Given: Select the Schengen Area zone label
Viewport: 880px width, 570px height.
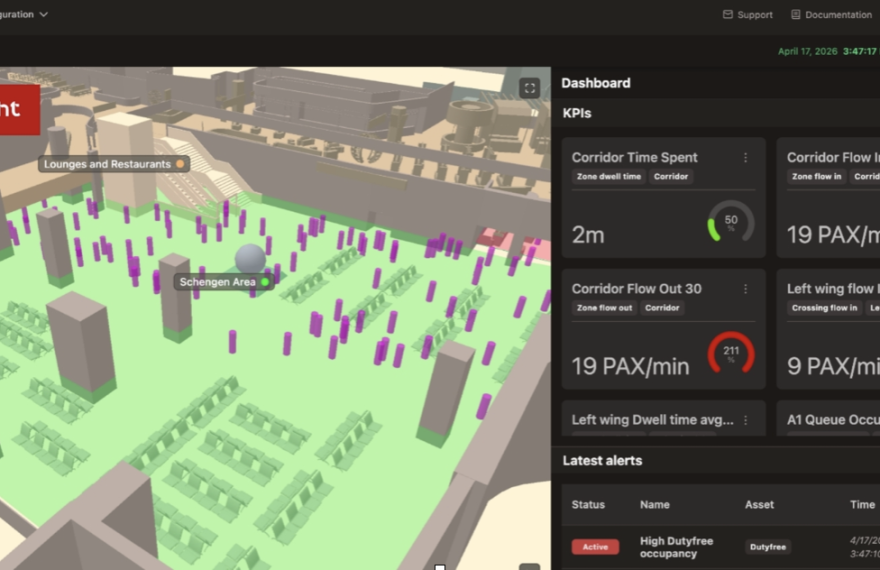Looking at the screenshot, I should (217, 283).
